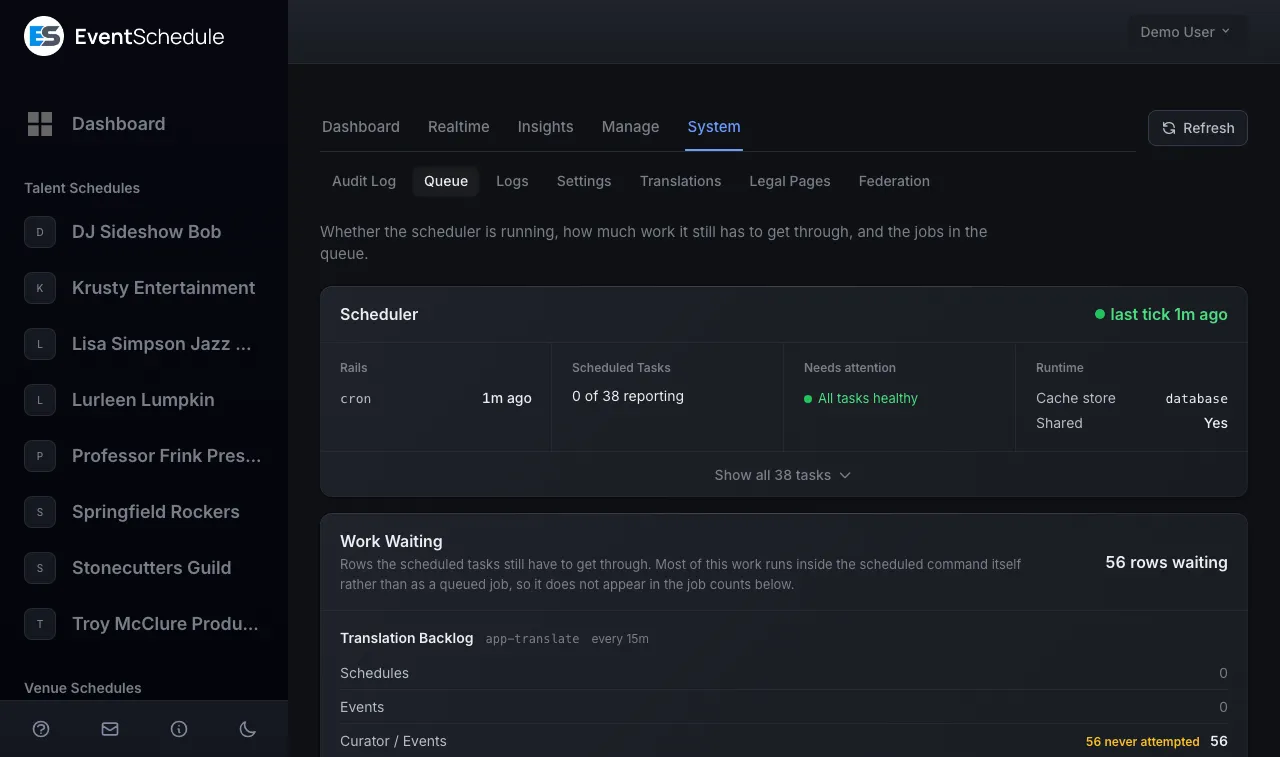The height and width of the screenshot is (757, 1280).
Task: Click the info circle icon
Action: tap(179, 729)
